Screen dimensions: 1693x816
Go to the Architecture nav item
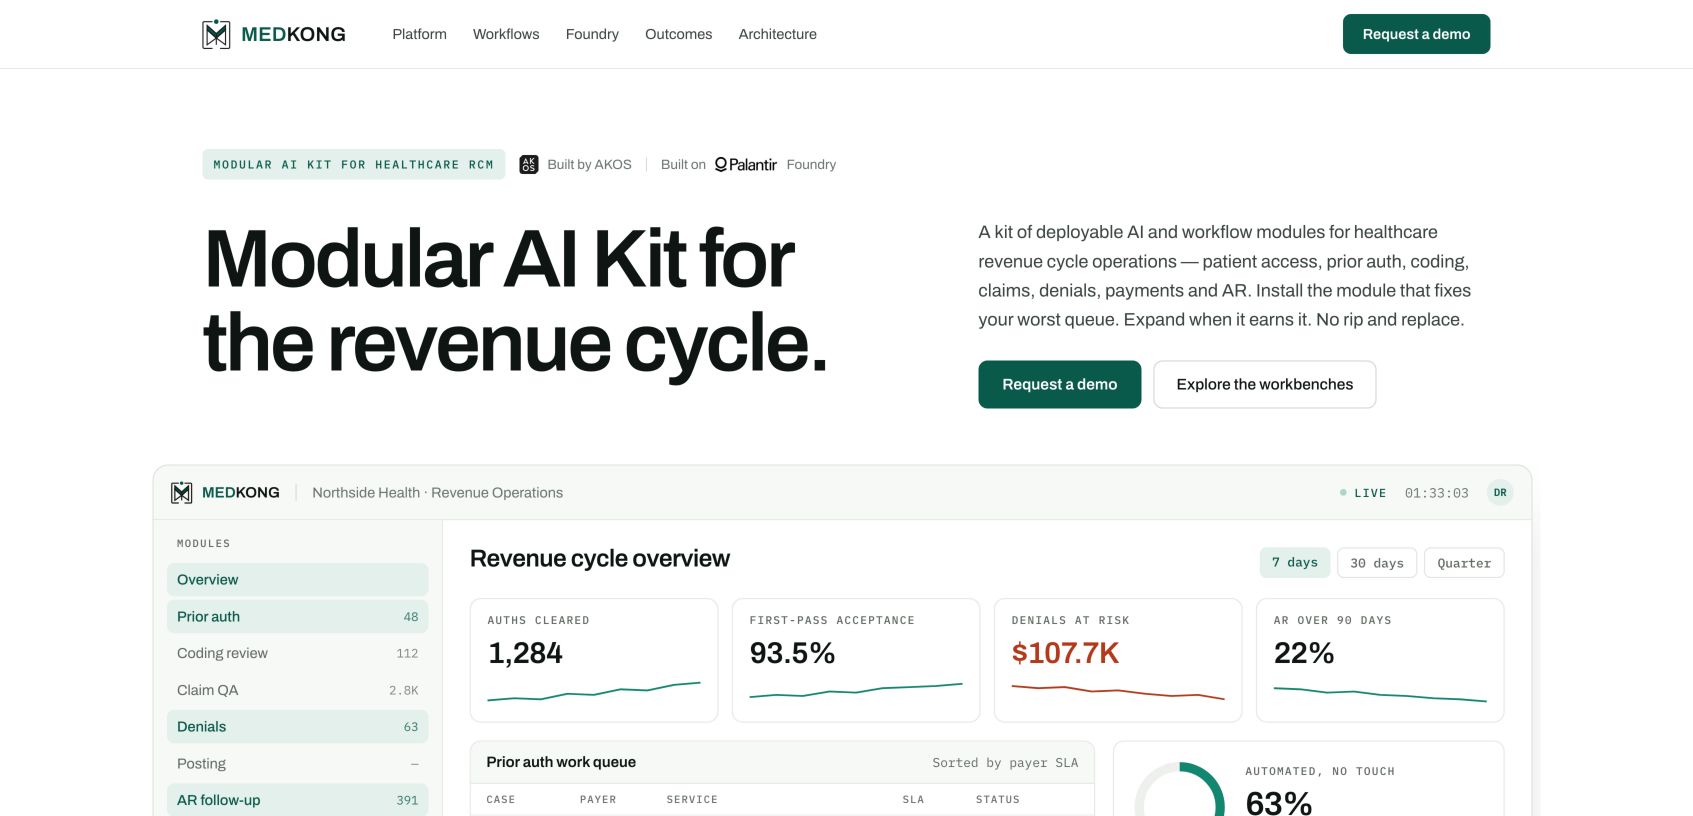click(x=778, y=34)
